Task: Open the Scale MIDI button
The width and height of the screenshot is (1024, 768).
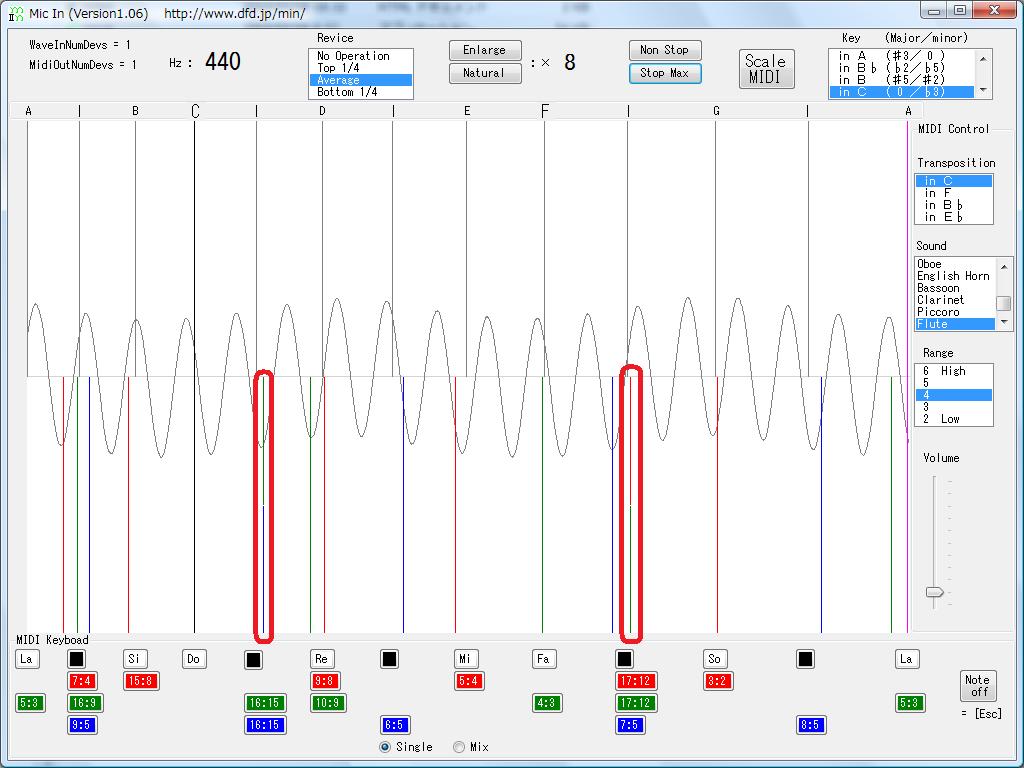Action: click(x=766, y=69)
